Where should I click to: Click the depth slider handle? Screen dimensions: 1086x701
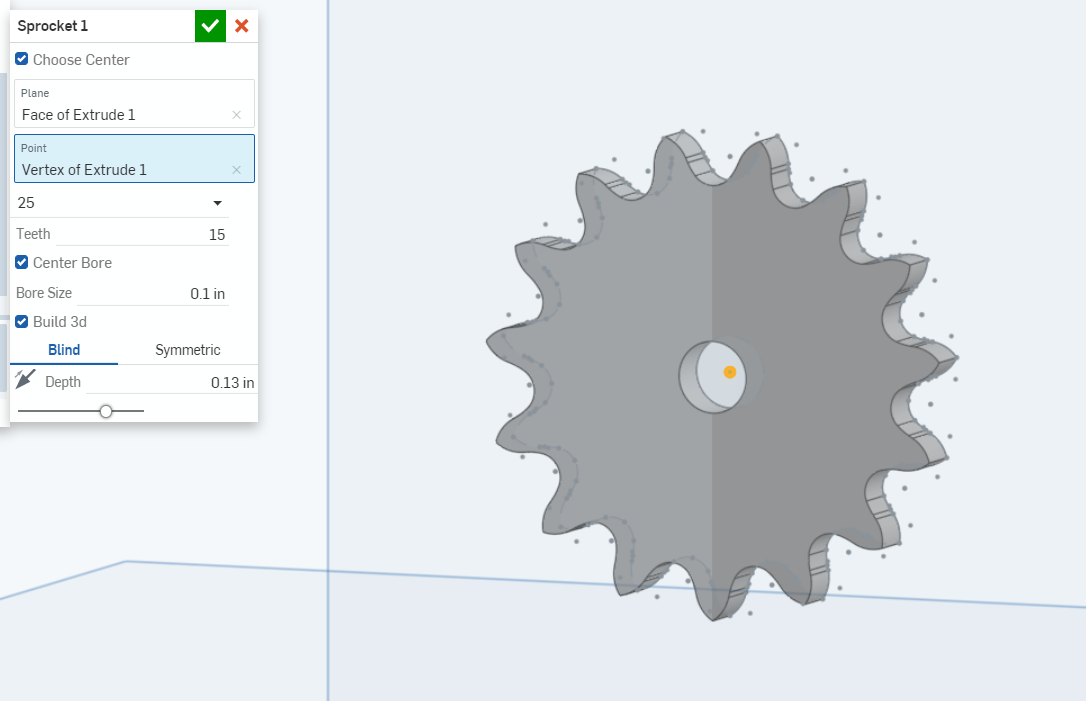click(x=107, y=410)
